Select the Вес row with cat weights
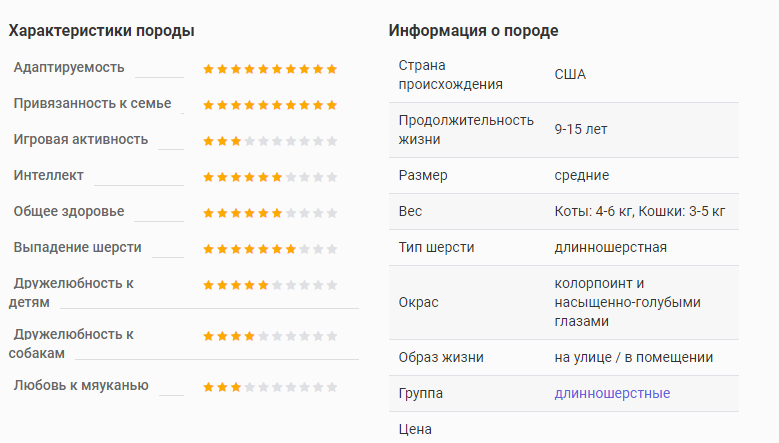Viewport: 779px width, 443px height. click(564, 212)
